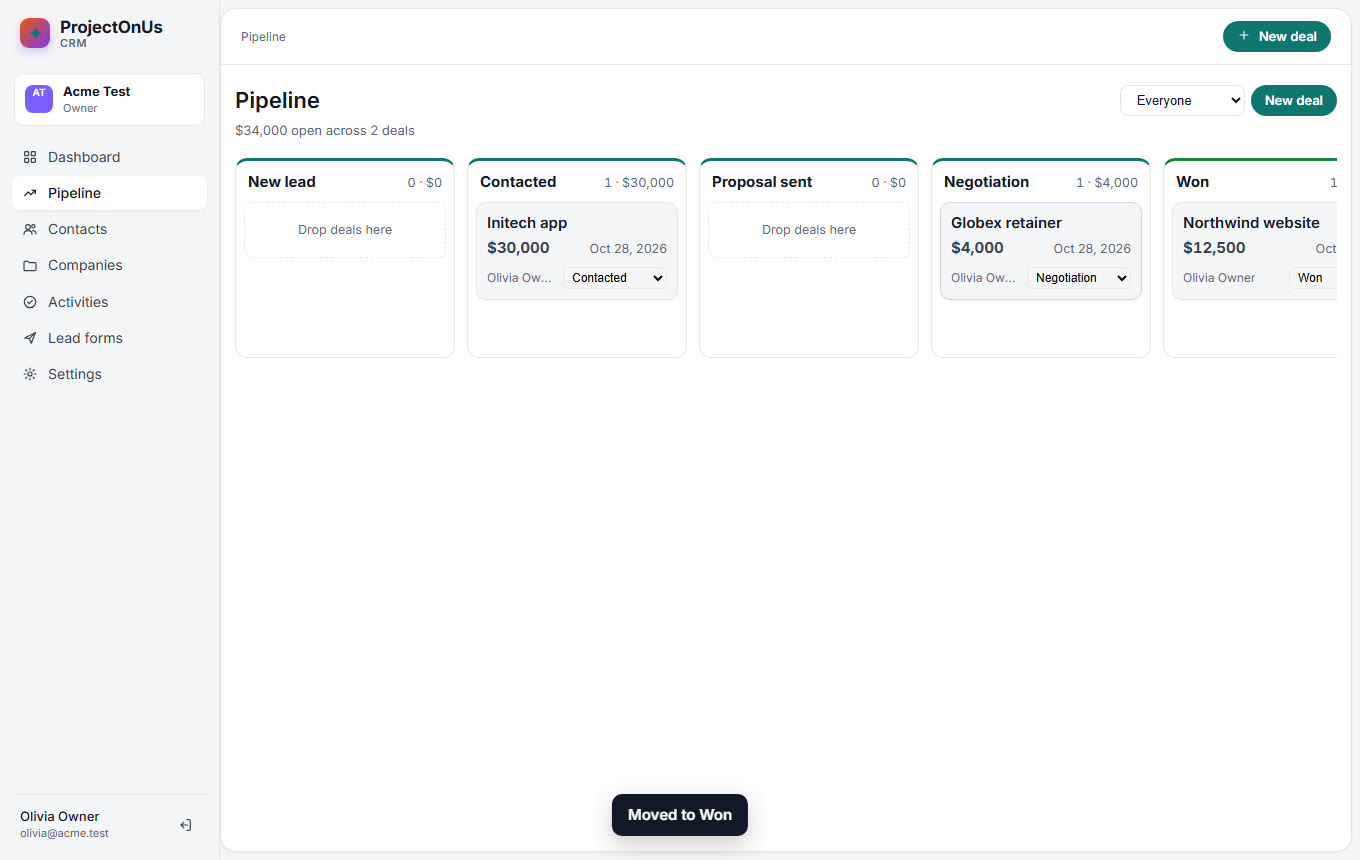The height and width of the screenshot is (860, 1360).
Task: Click Oct 28, 2026 on the Initech app card
Action: pyautogui.click(x=628, y=249)
